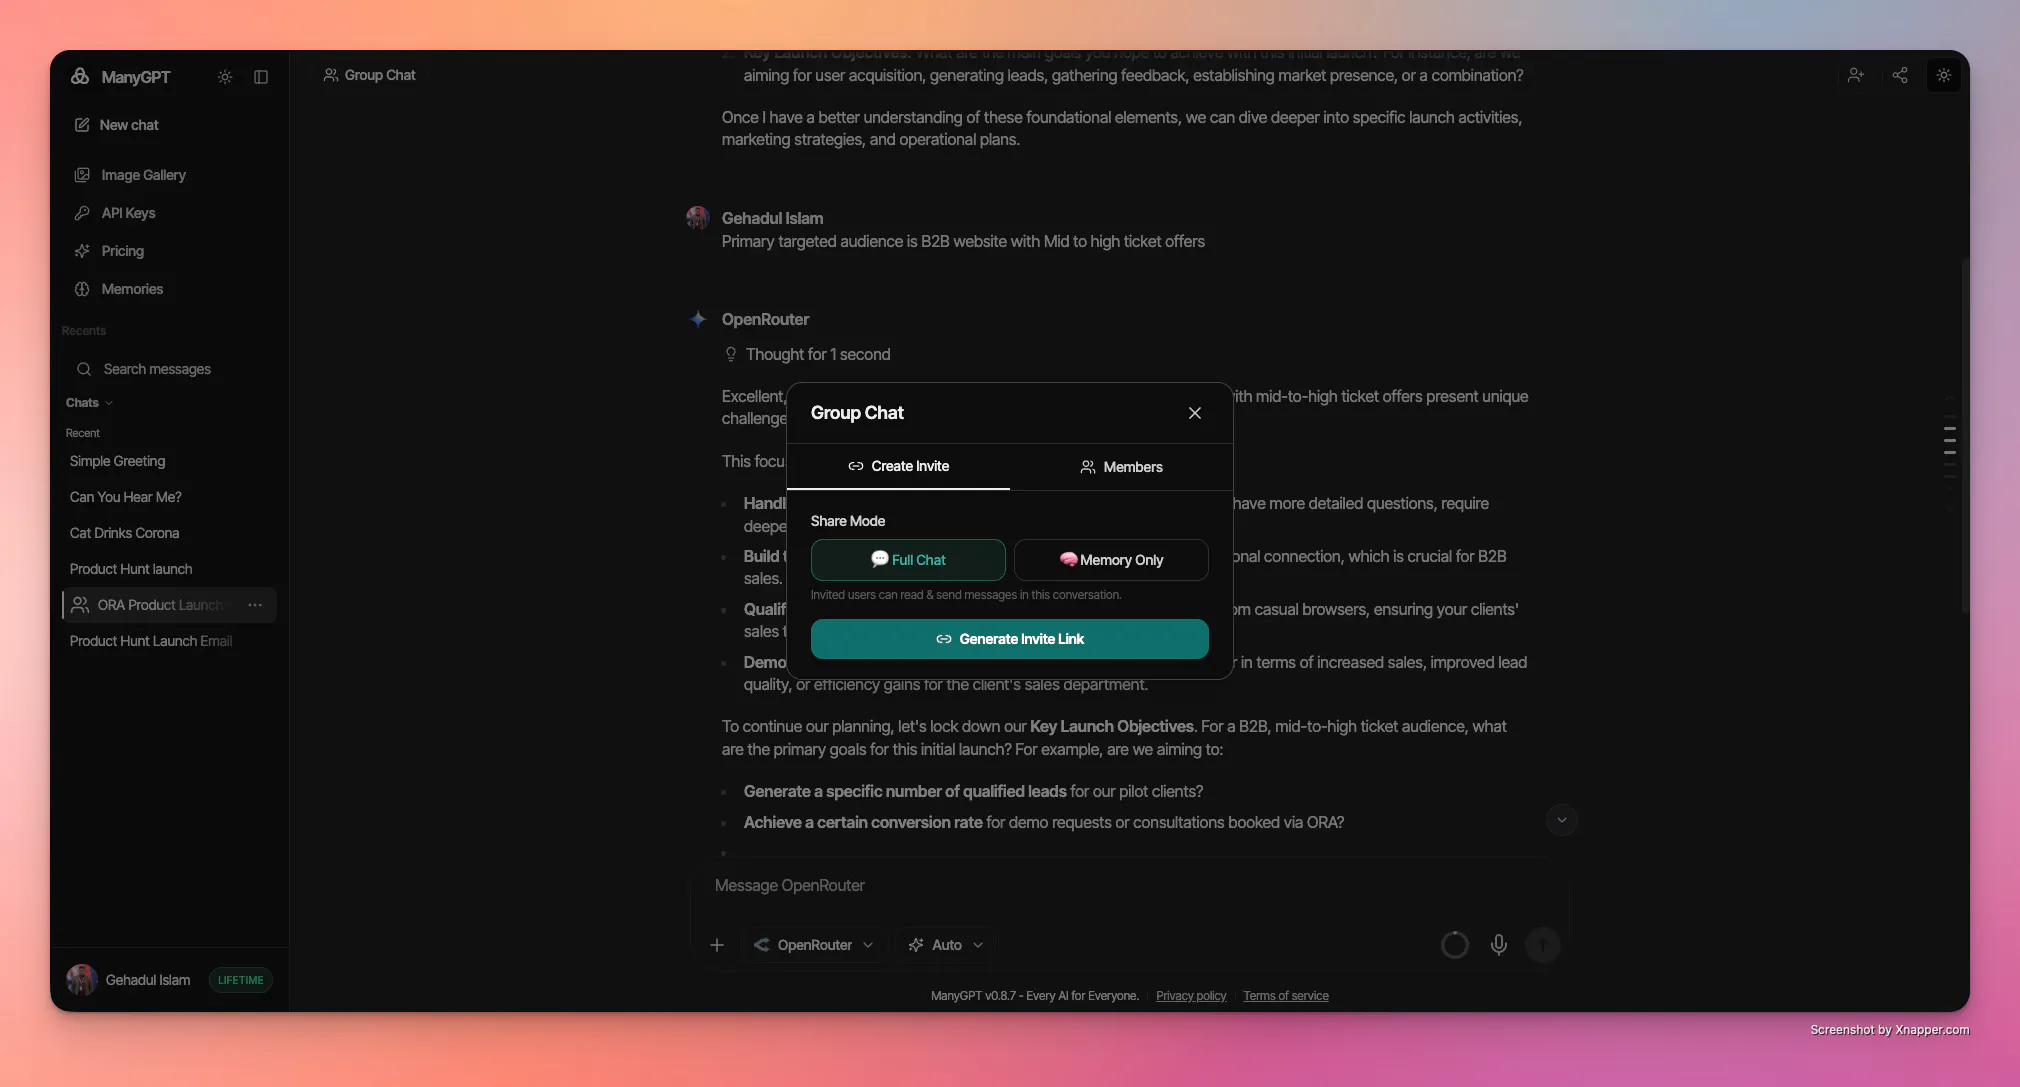Click the send arrow button
Viewport: 2020px width, 1087px height.
pyautogui.click(x=1543, y=945)
